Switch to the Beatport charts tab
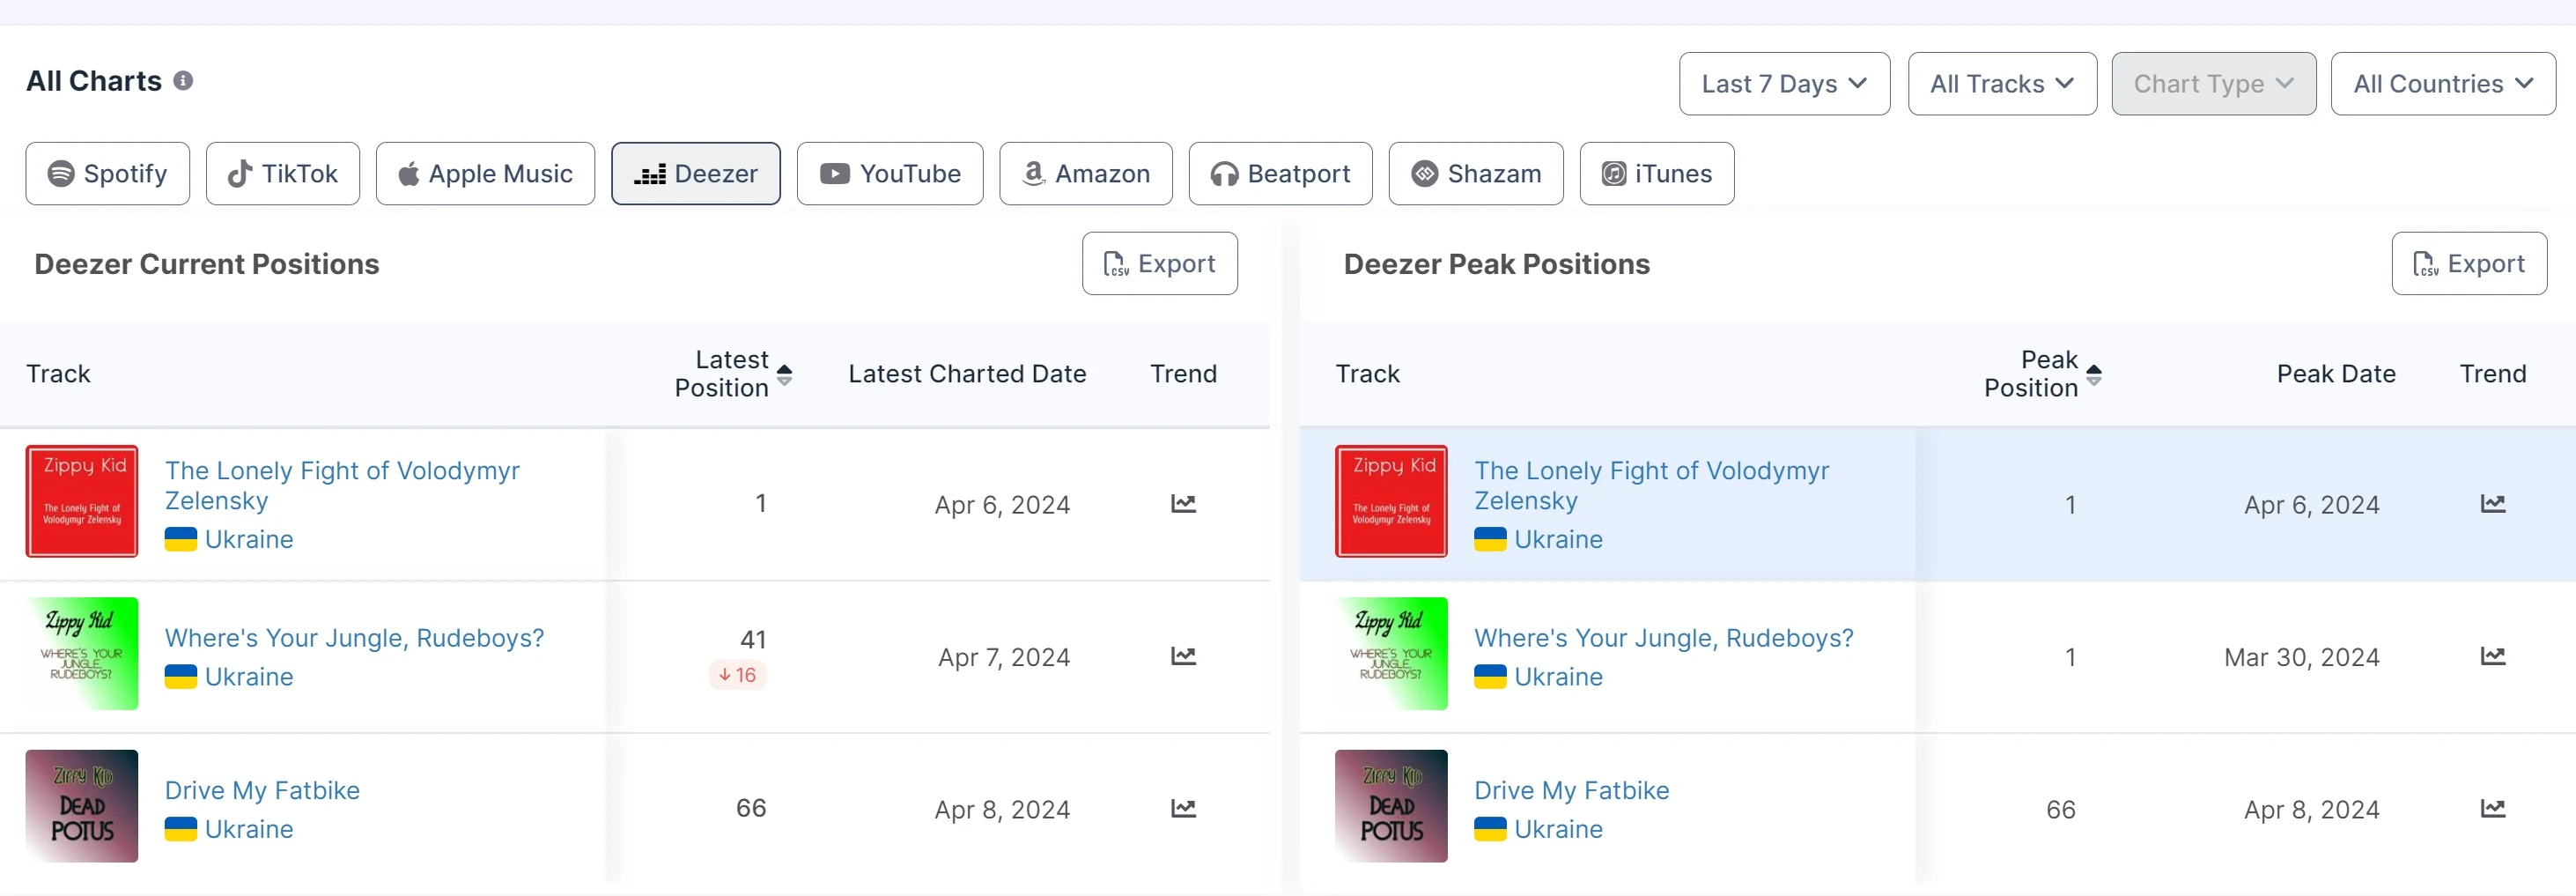Image resolution: width=2576 pixels, height=896 pixels. point(1279,174)
